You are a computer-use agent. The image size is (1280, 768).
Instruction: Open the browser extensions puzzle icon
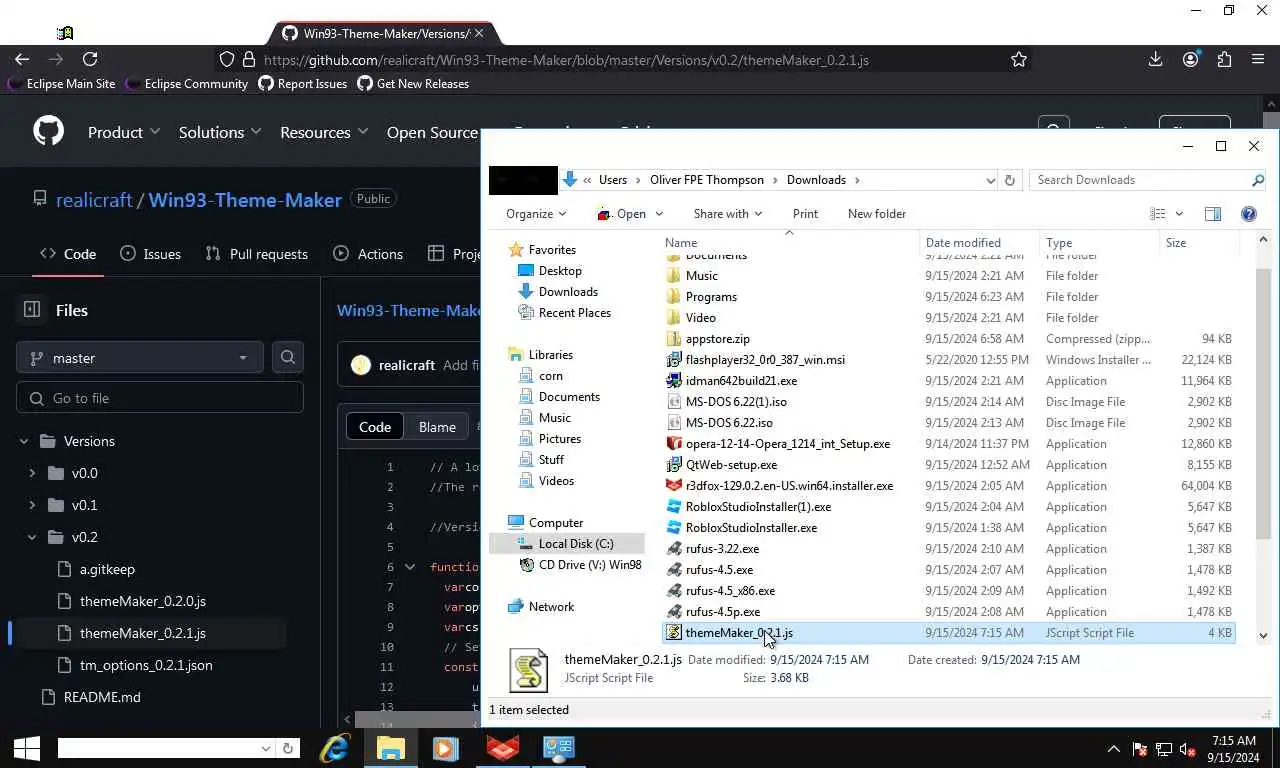[1224, 60]
